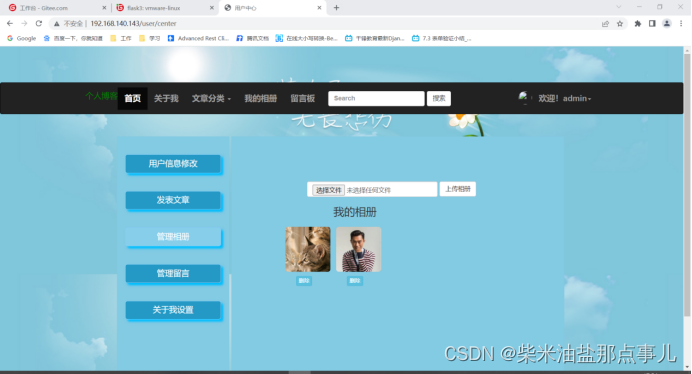Click the cat photo thumbnail
Viewport: 692px width, 374px height.
tap(308, 249)
